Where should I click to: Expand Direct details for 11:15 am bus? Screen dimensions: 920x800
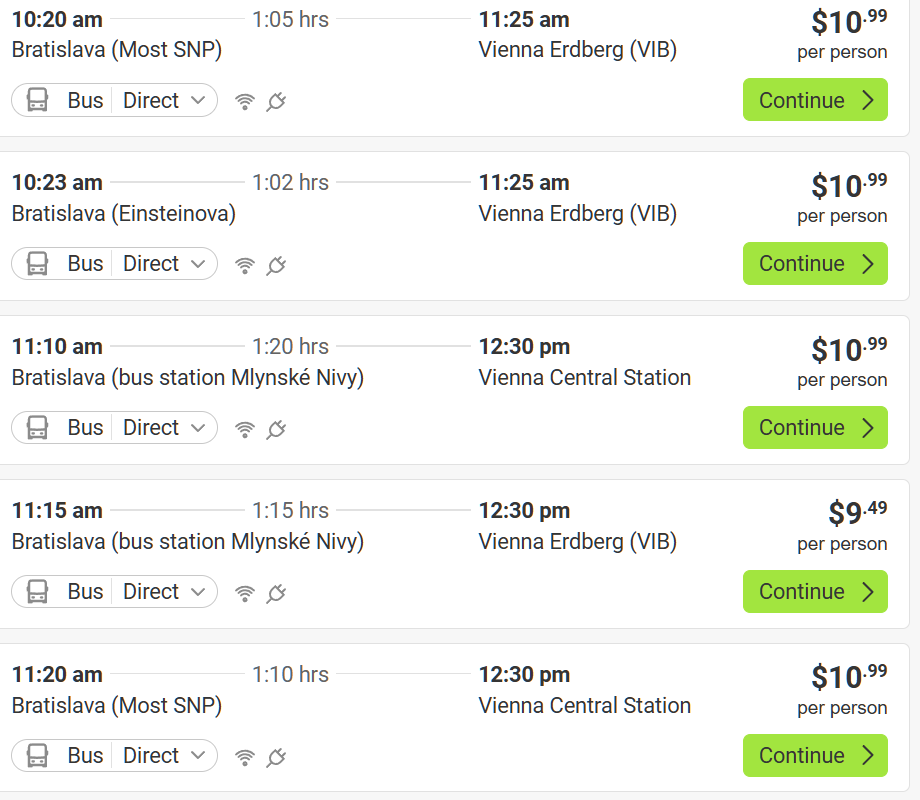(x=164, y=592)
